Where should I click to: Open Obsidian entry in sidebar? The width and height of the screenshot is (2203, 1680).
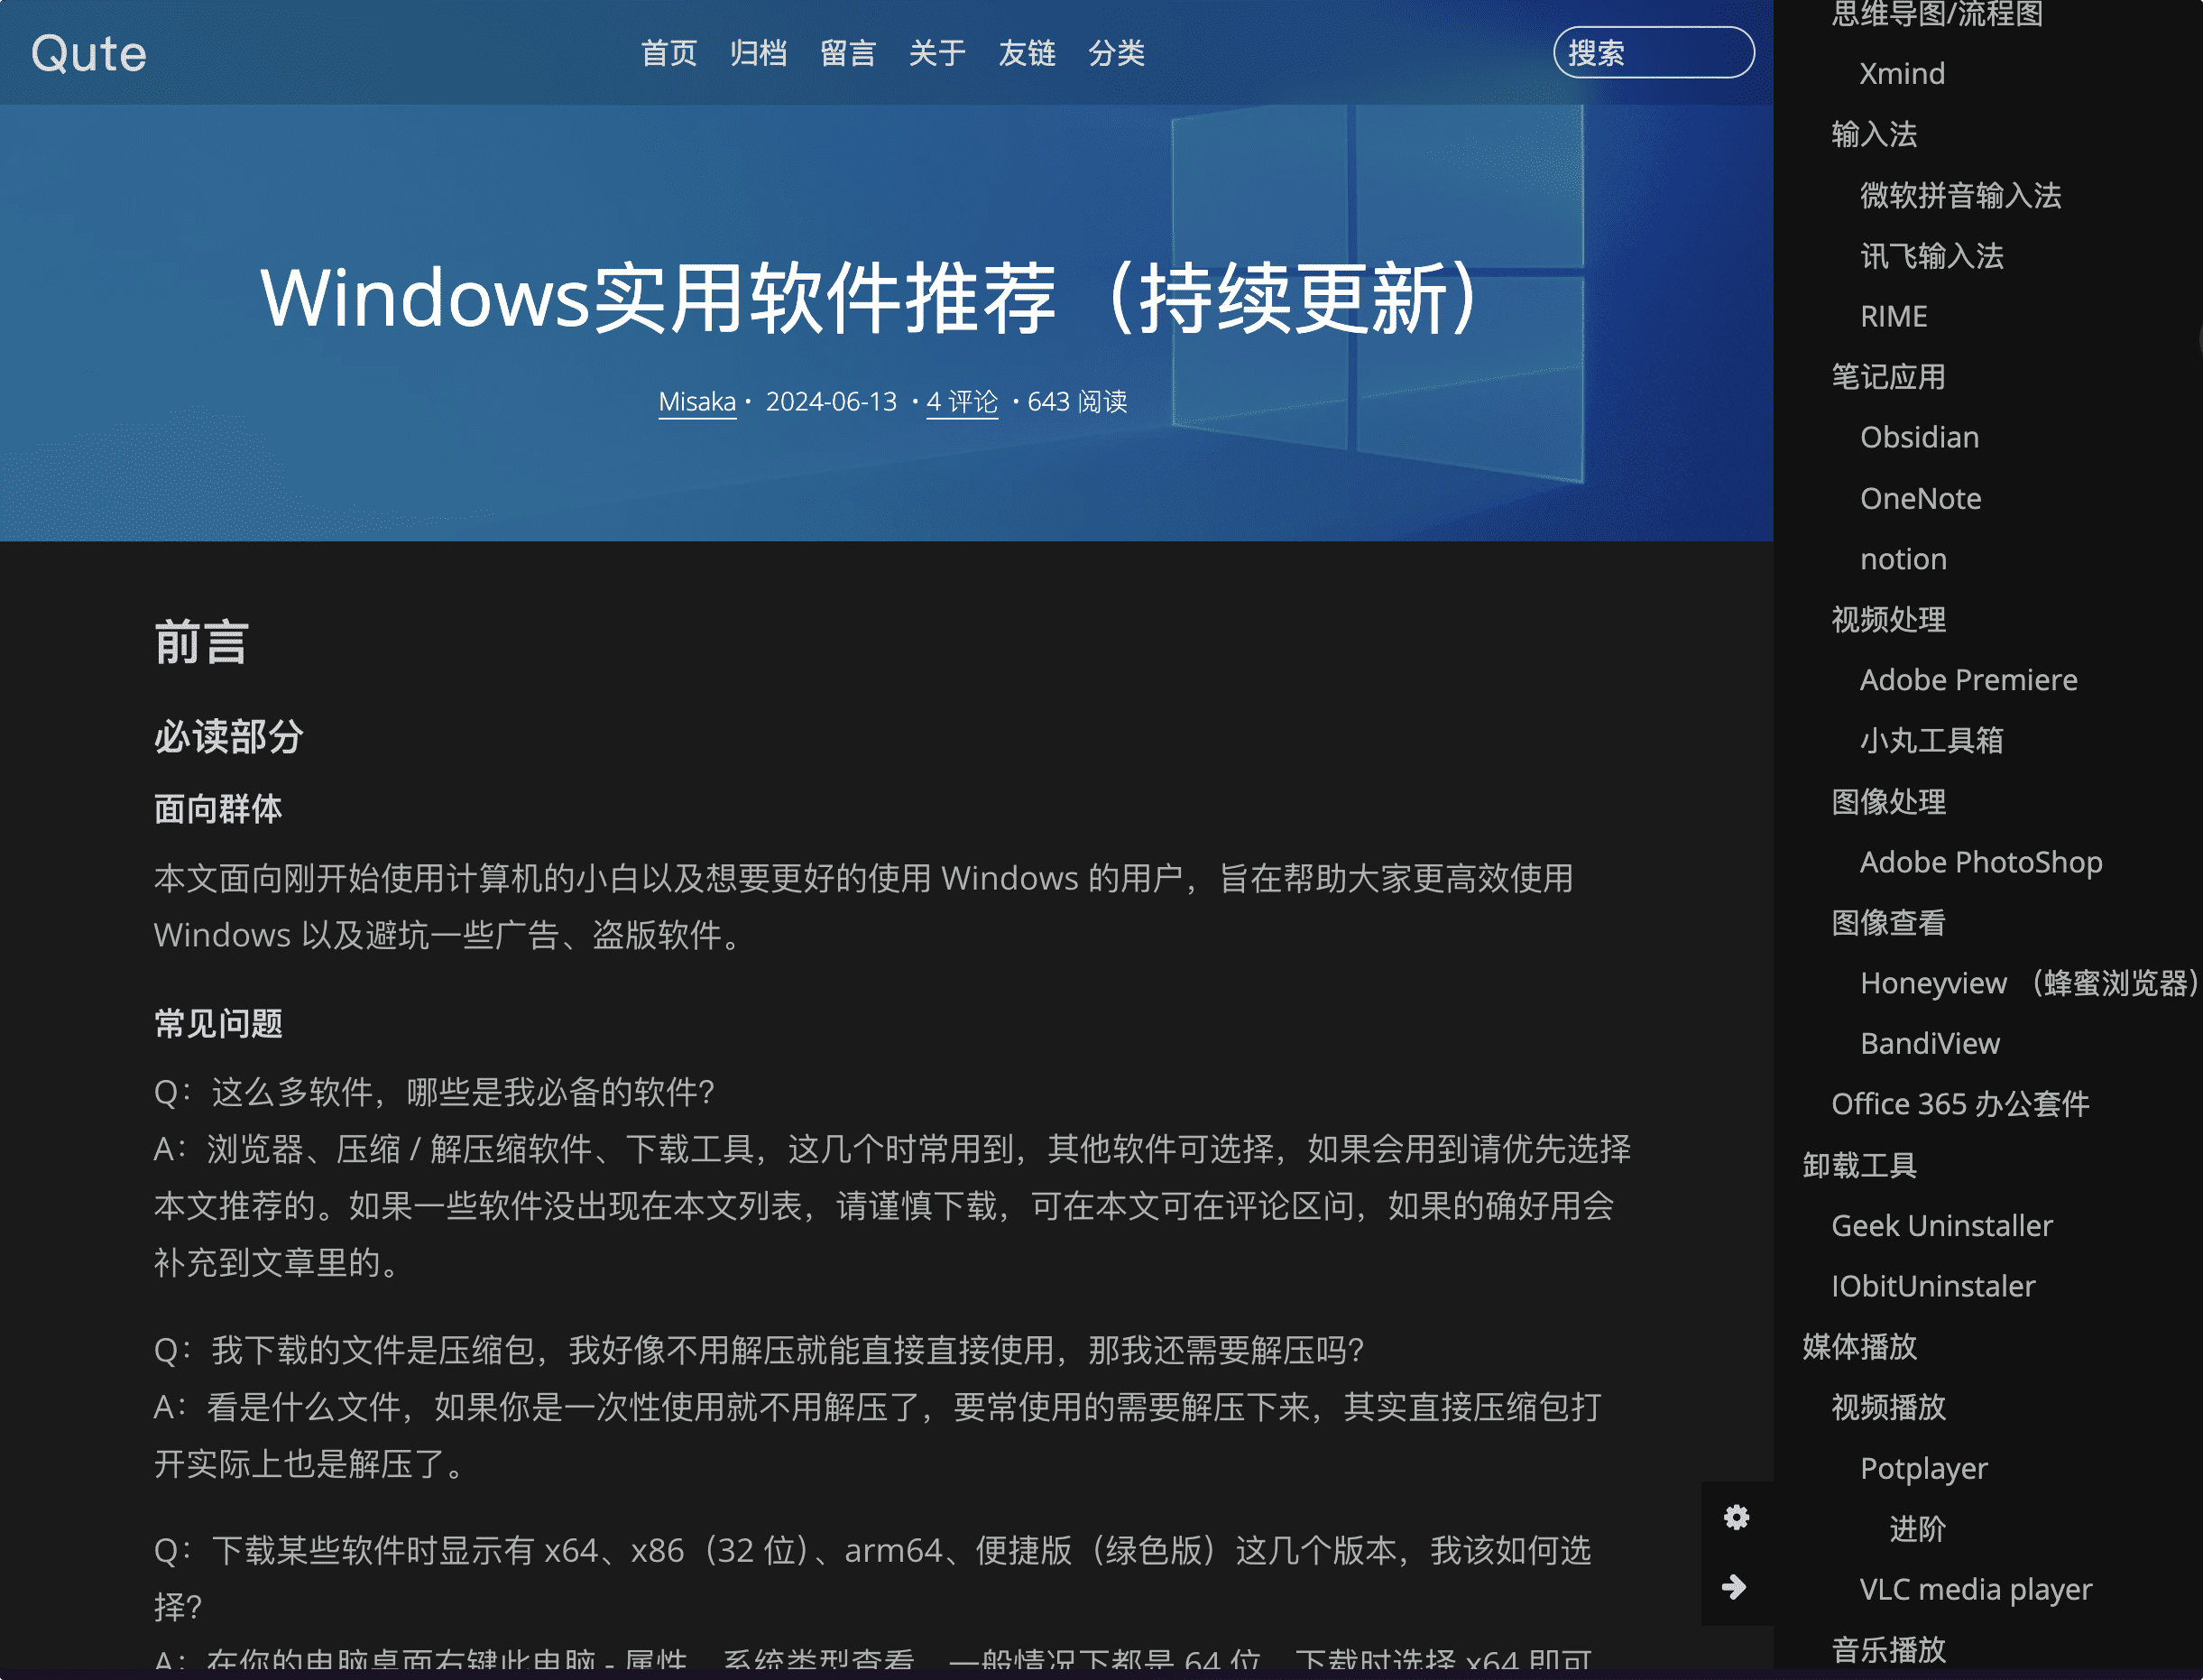point(1919,436)
